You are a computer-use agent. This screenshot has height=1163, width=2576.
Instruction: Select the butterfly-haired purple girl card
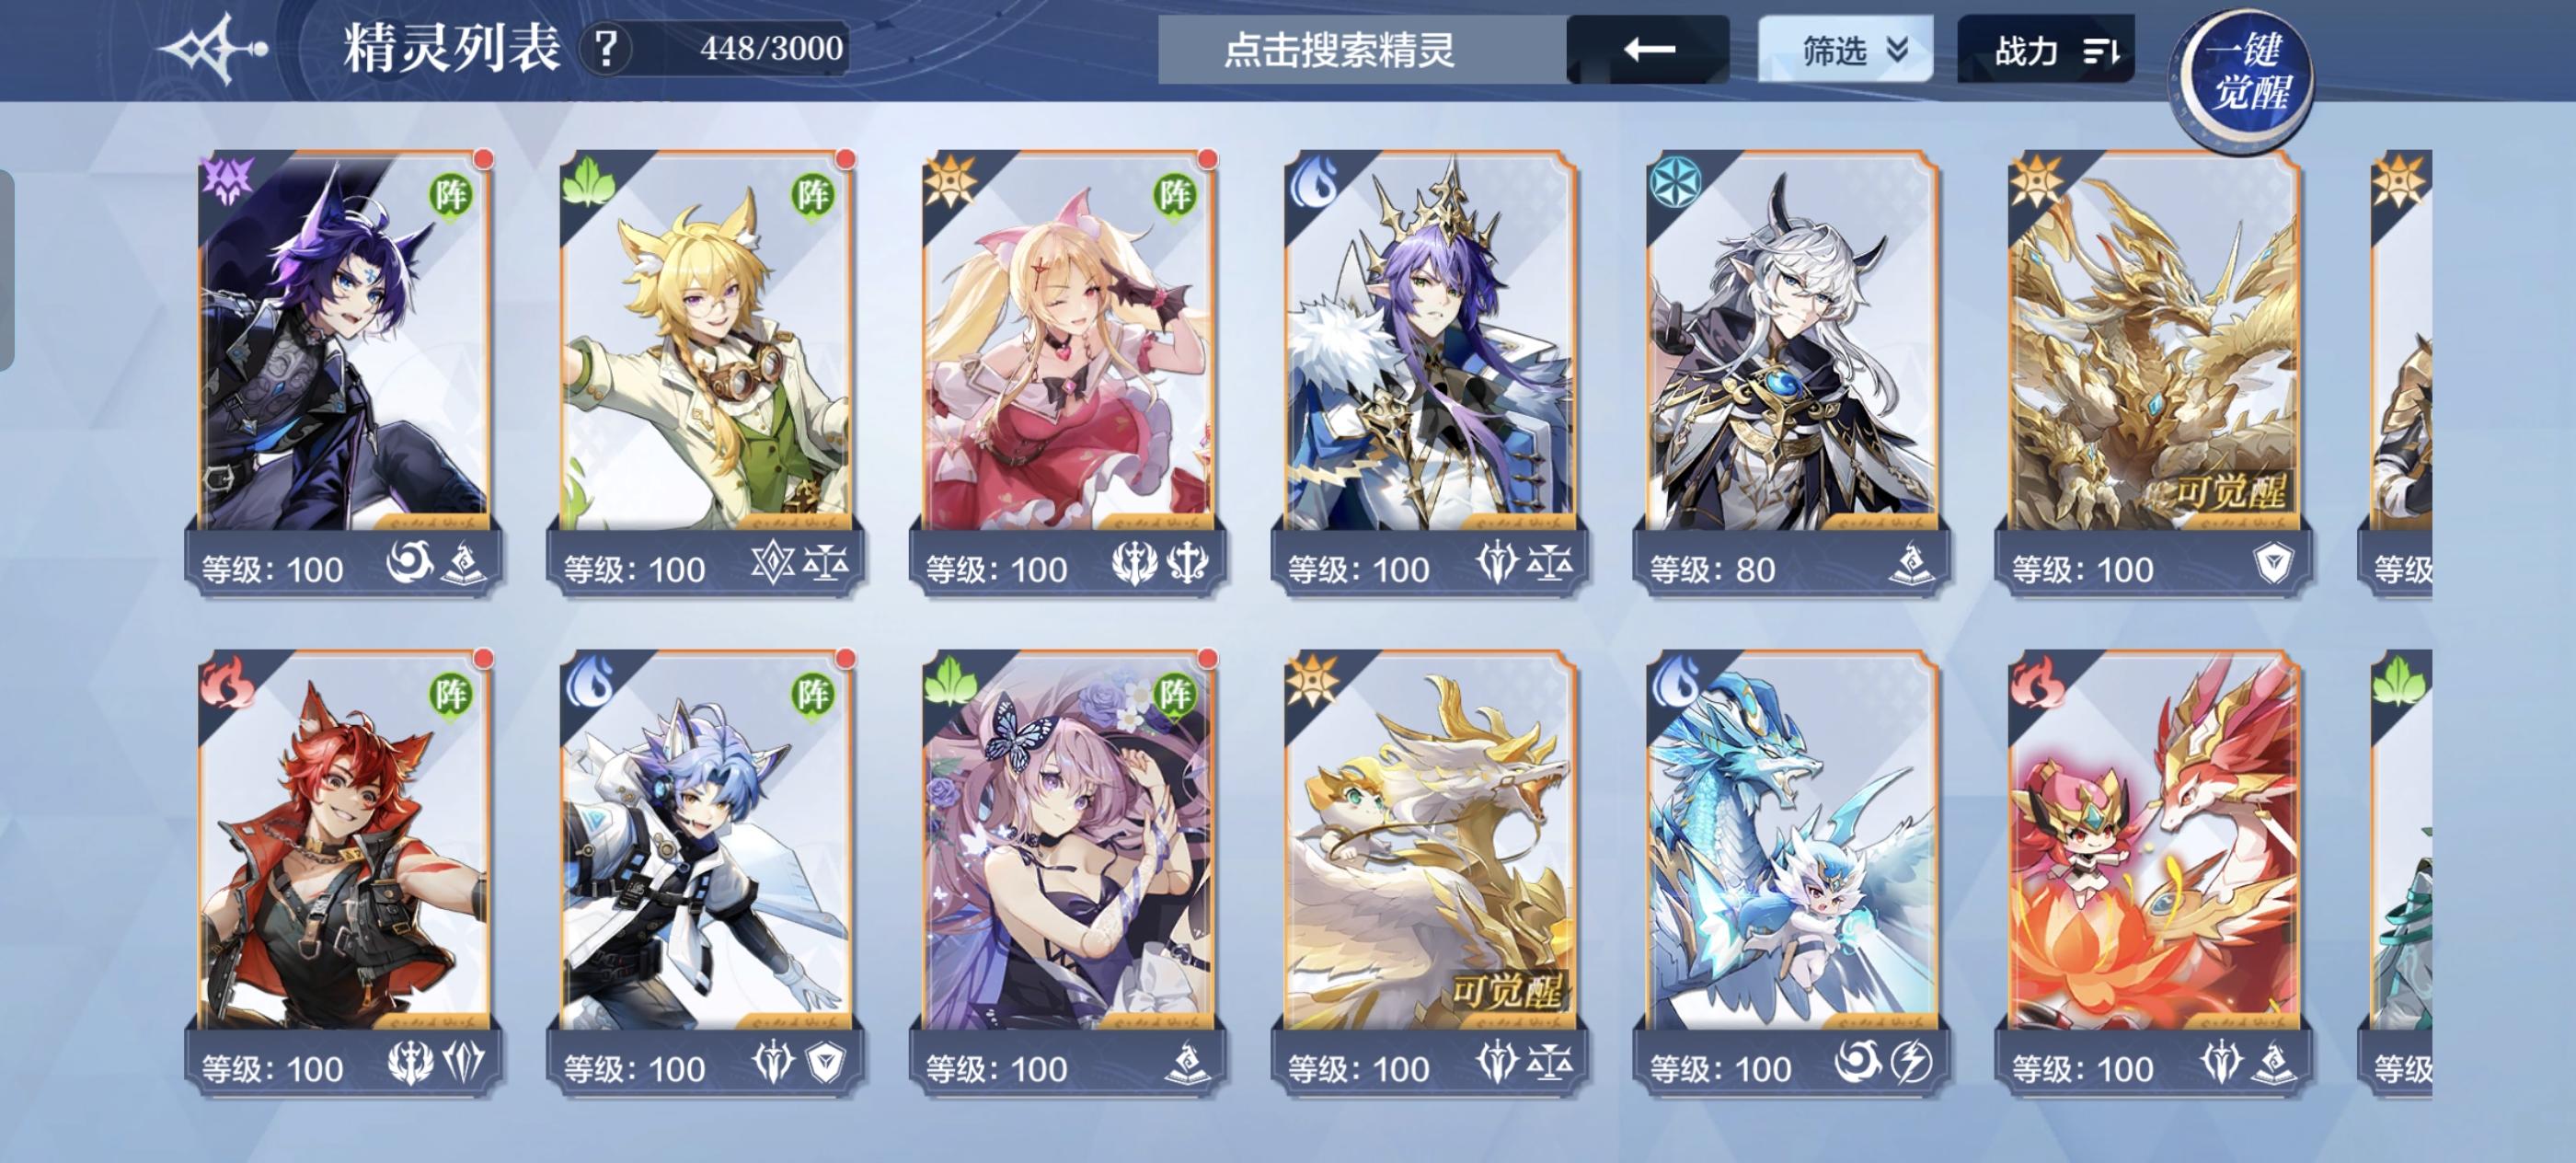pos(1067,873)
